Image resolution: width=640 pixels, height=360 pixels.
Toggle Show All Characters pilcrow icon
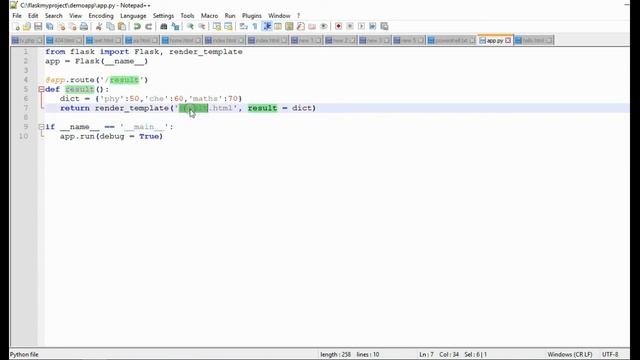click(255, 27)
